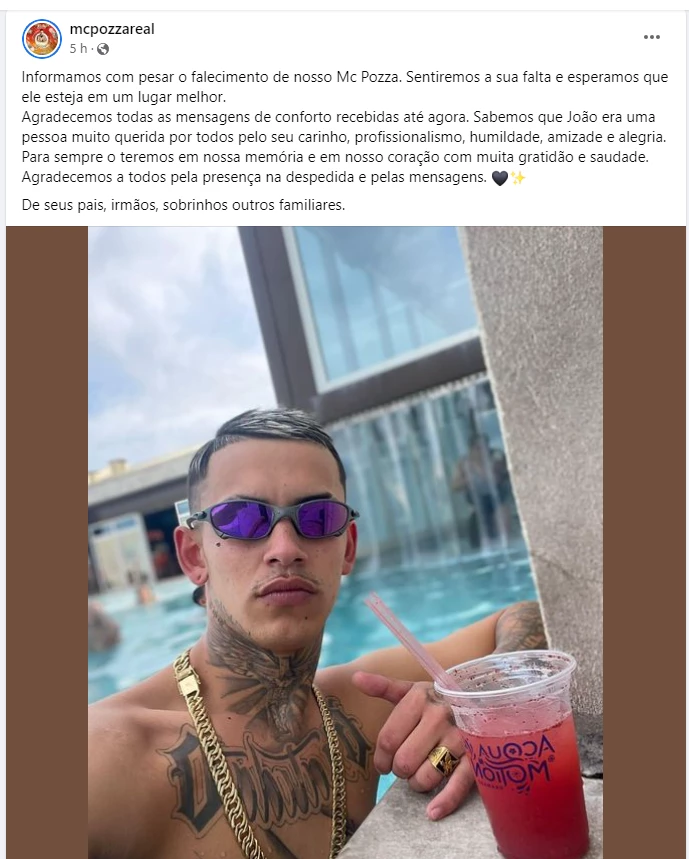
Task: Open the post via the '5 h' timestamp
Action: pos(78,49)
